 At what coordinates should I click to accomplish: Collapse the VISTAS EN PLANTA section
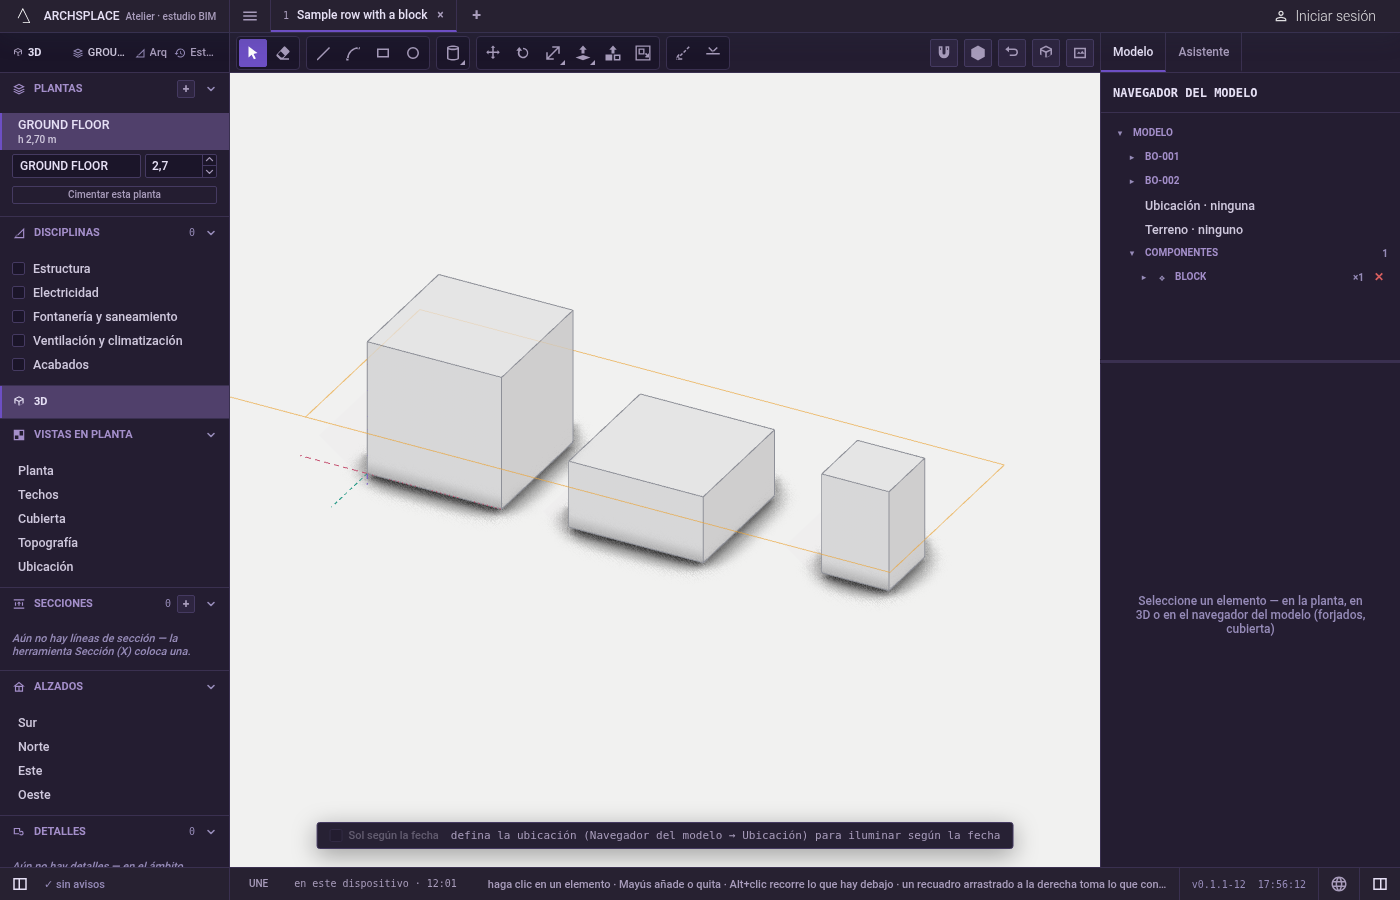pyautogui.click(x=211, y=435)
